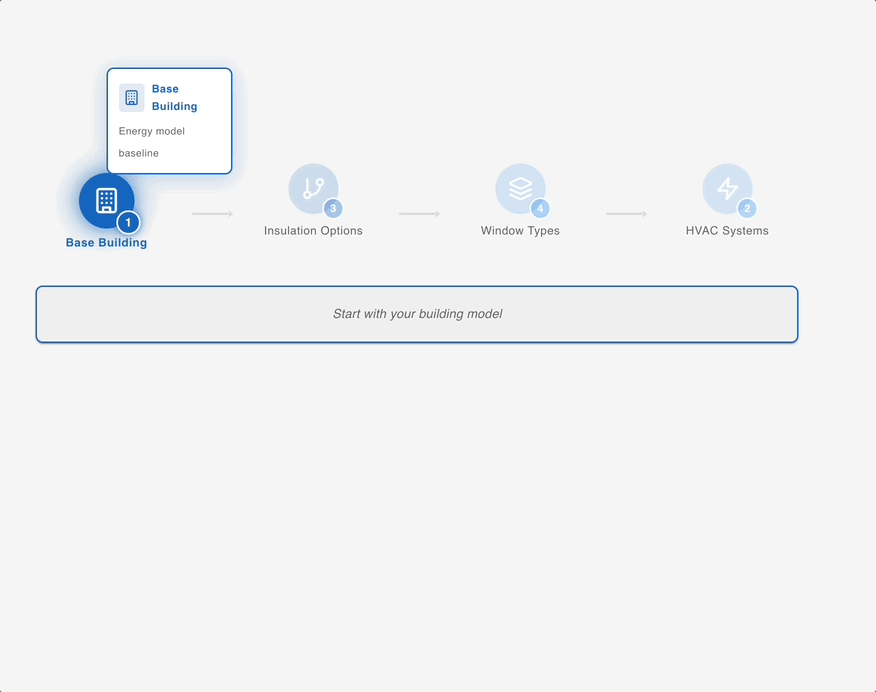Select the Window Types layers icon
The height and width of the screenshot is (692, 876).
[x=520, y=188]
